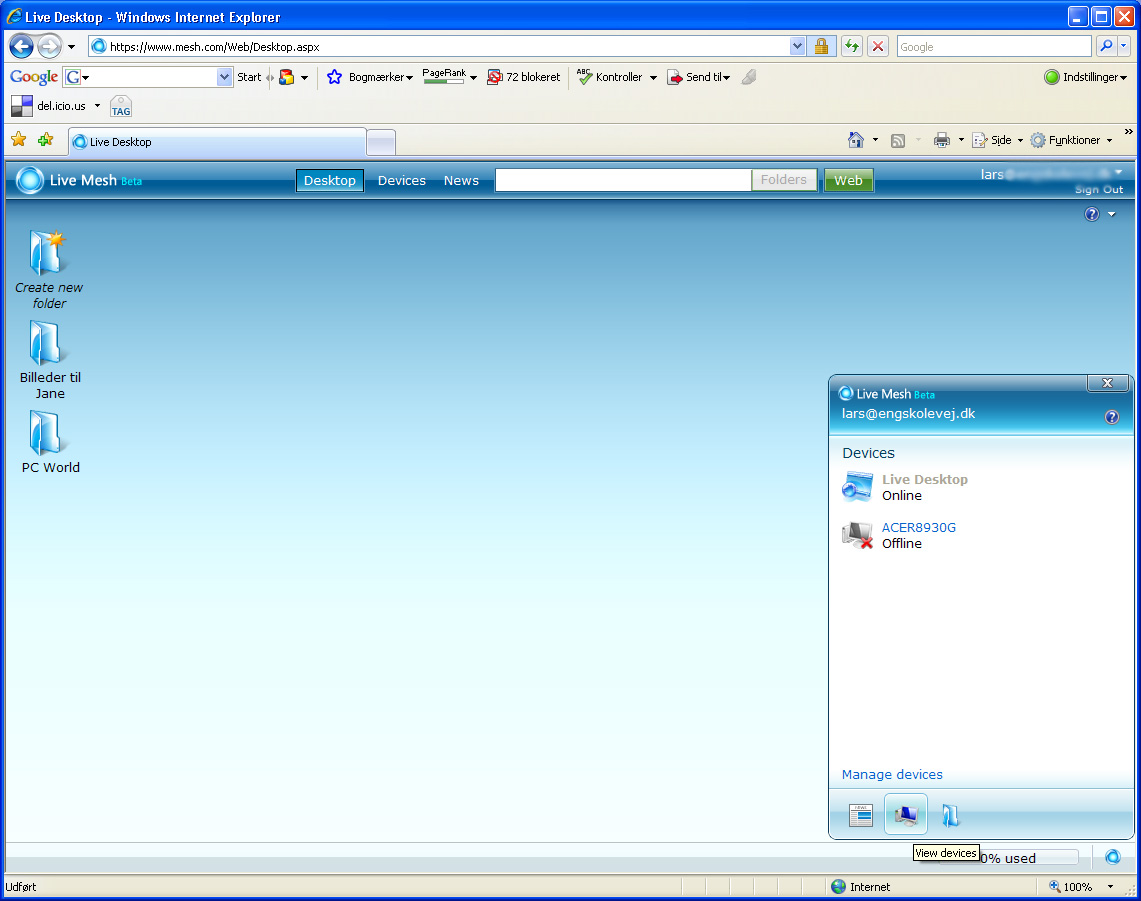
Task: Click the Live Mesh search input field
Action: tap(623, 180)
